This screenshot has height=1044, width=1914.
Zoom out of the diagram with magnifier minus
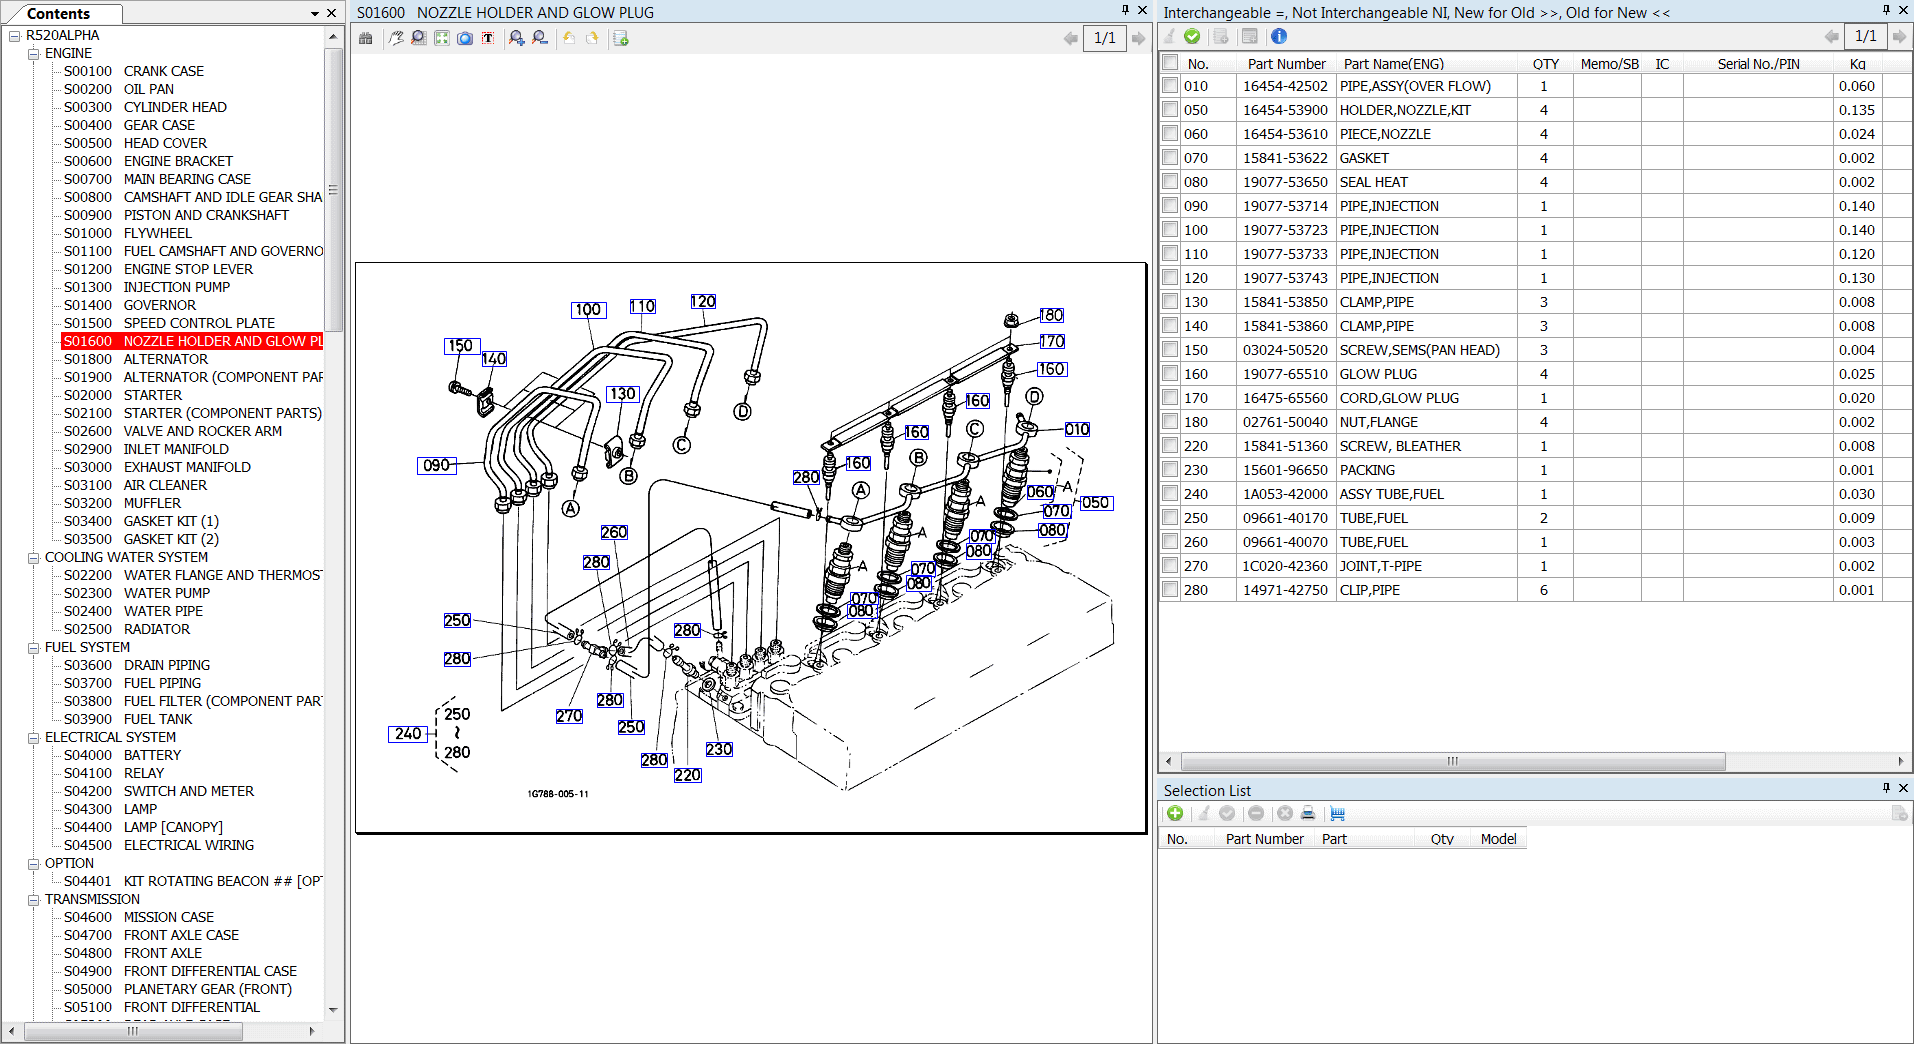point(540,38)
